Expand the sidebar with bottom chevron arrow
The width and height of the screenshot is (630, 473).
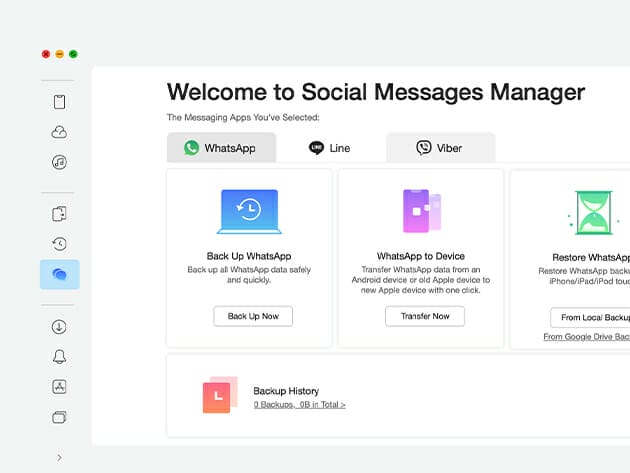coord(59,457)
